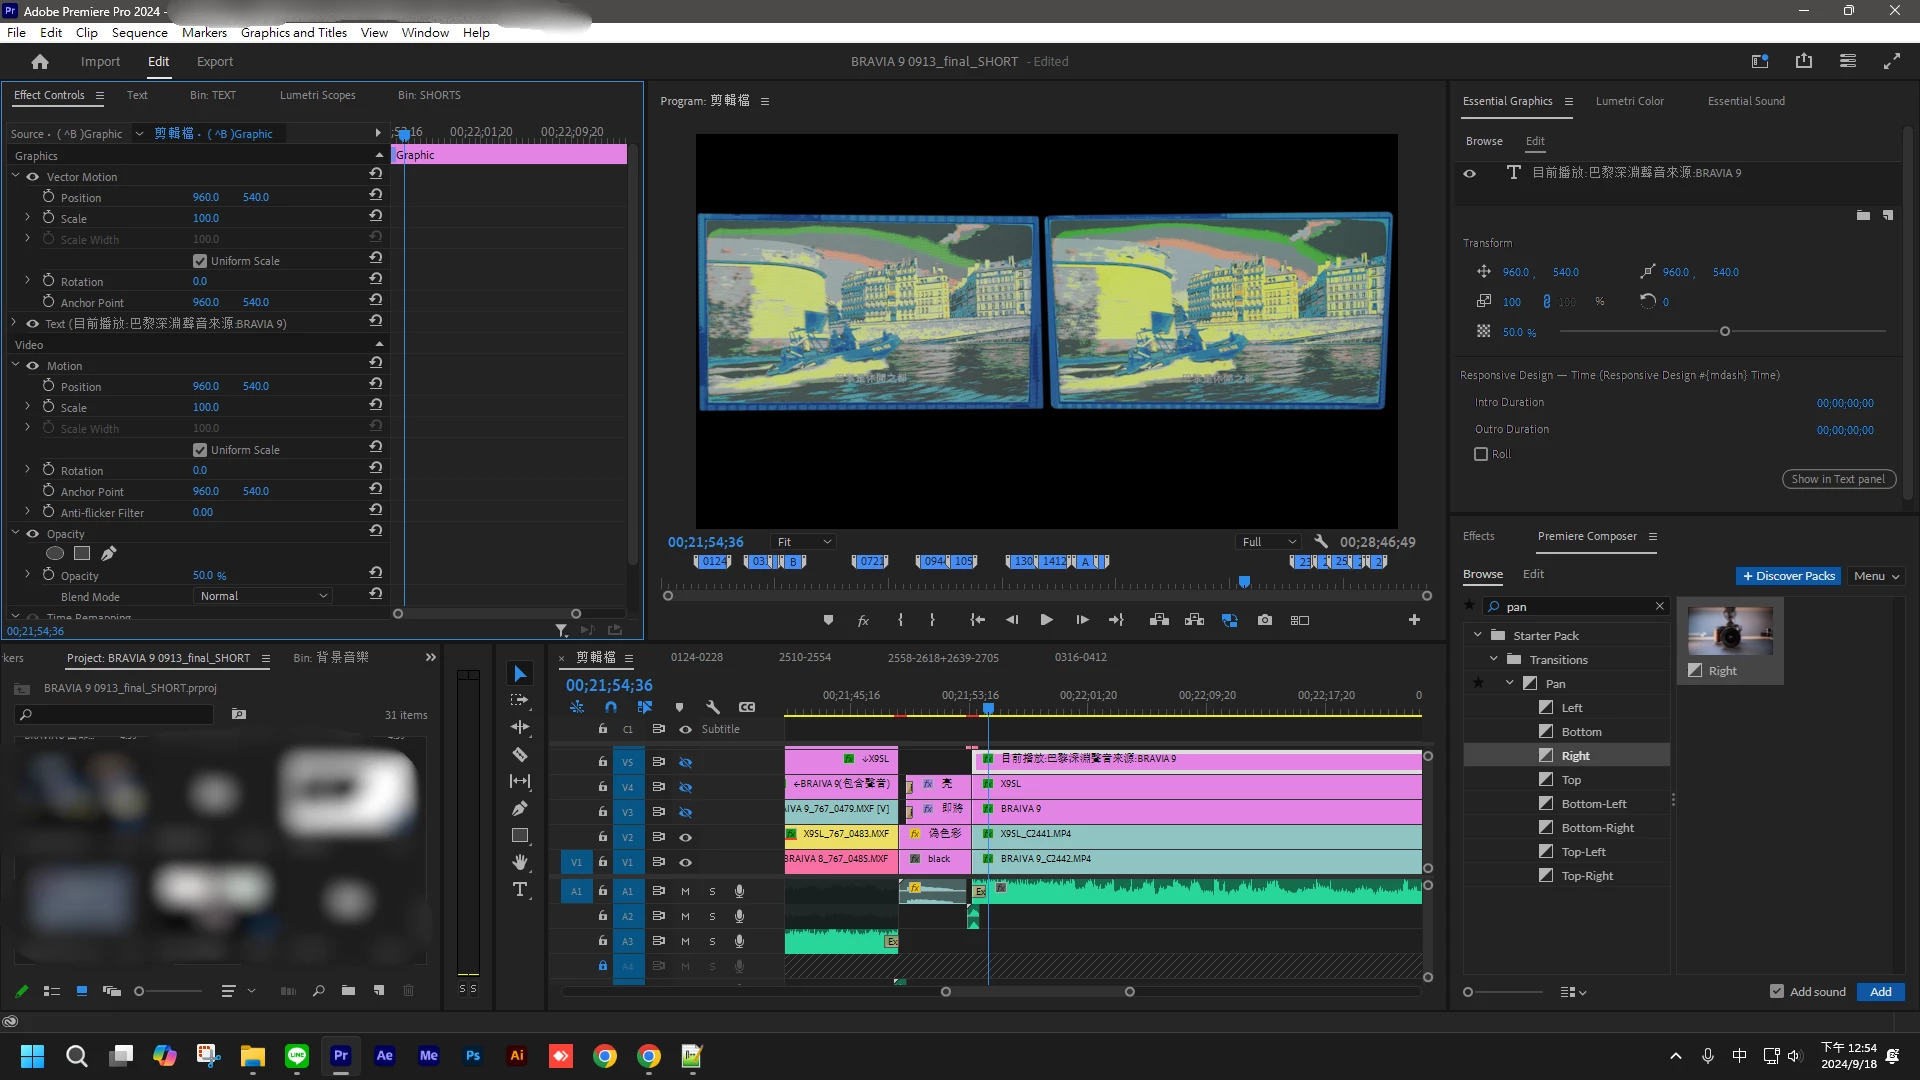Click the Discover Packs button

tap(1788, 576)
